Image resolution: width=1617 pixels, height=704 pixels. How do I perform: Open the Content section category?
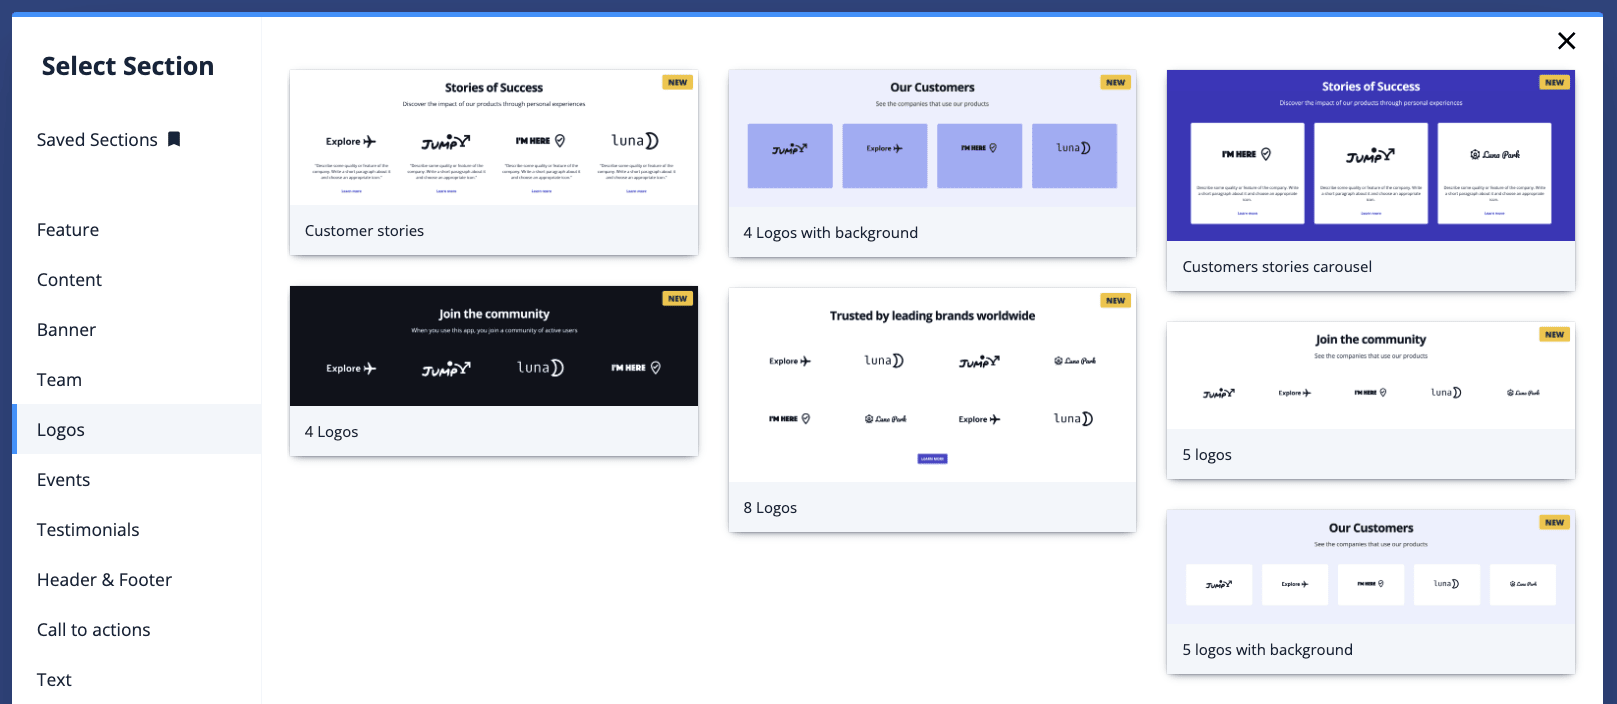pos(69,280)
